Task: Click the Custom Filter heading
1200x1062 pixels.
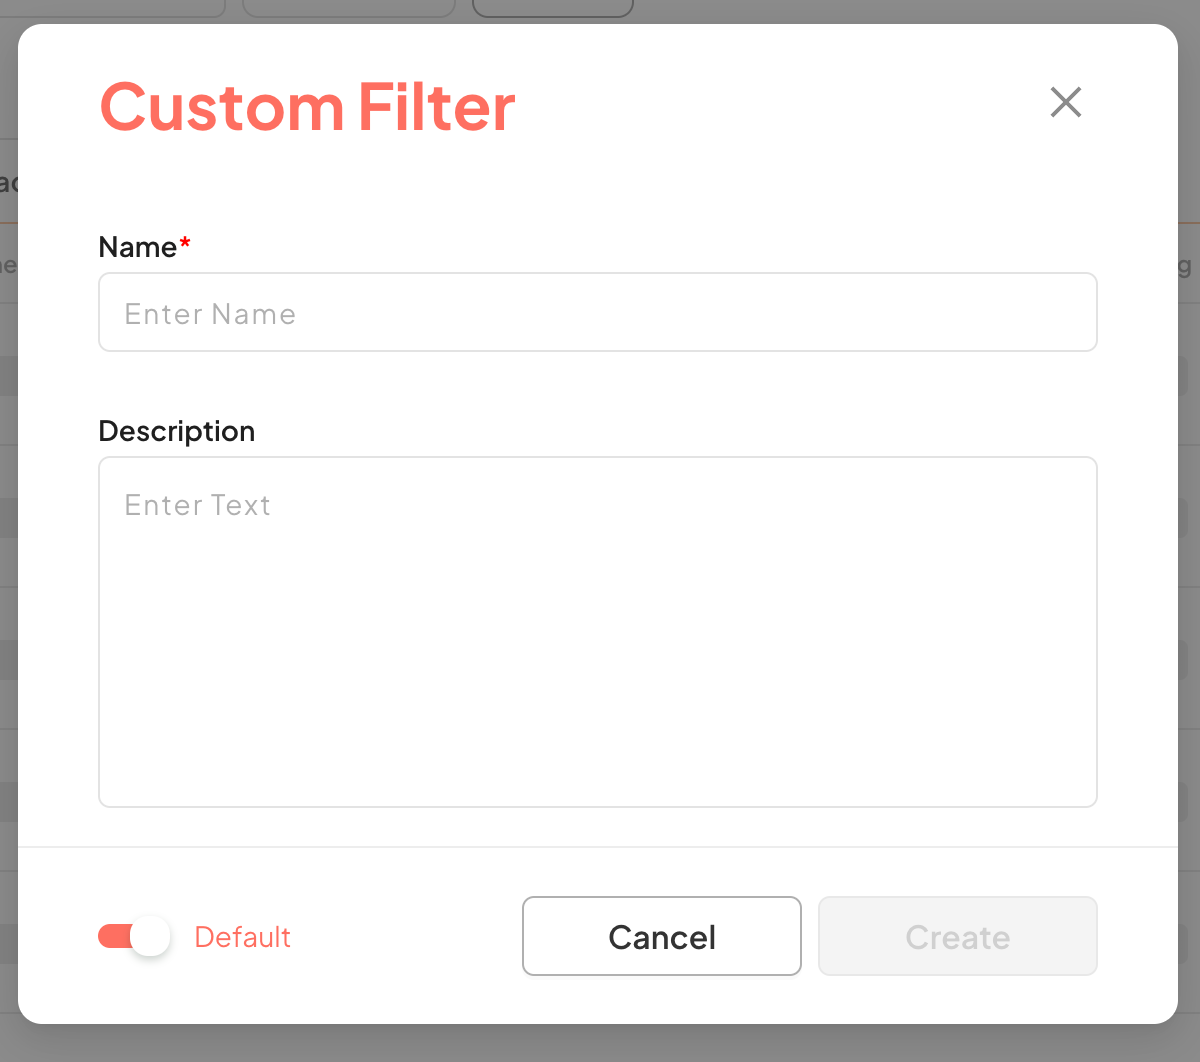Action: tap(307, 107)
